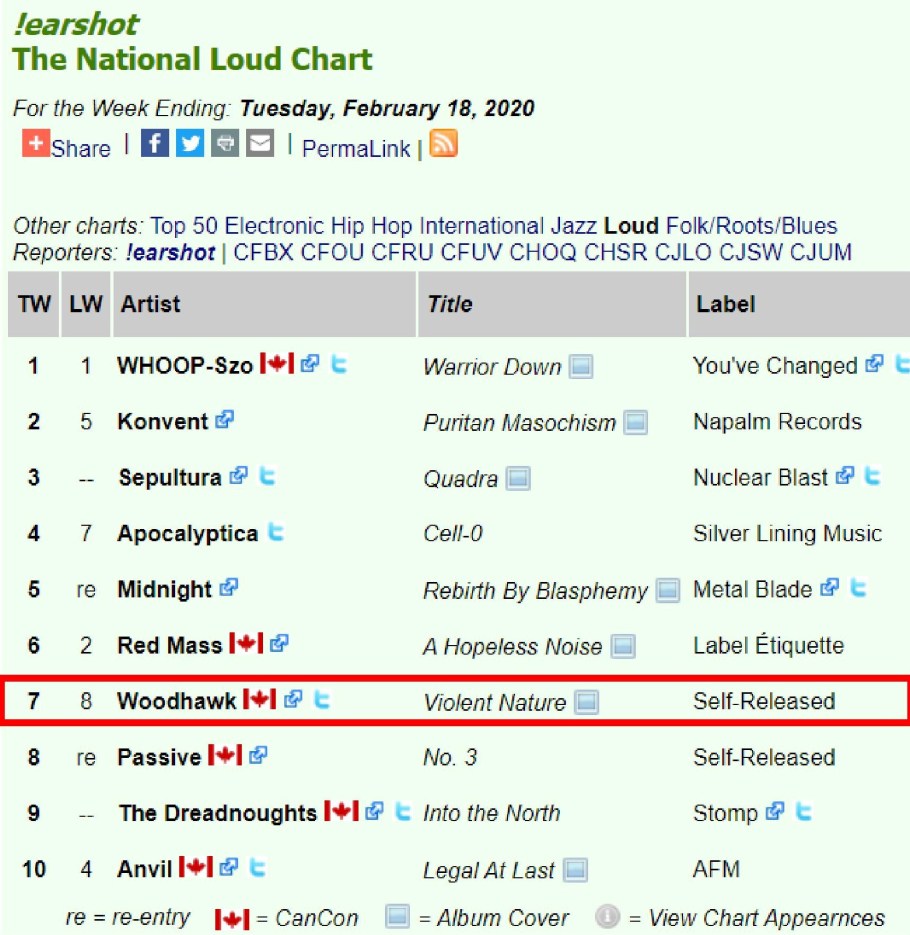Click Sepultura's Twitter icon

267,477
